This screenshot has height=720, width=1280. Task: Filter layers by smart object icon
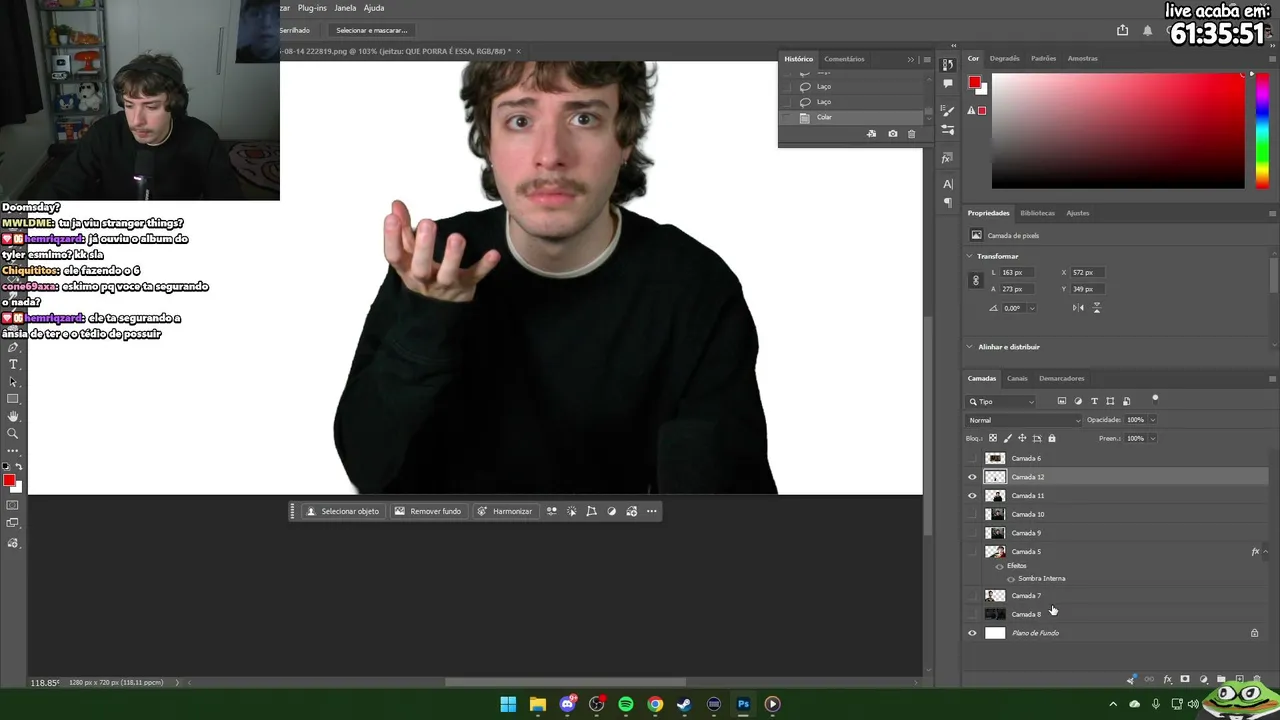[1126, 401]
